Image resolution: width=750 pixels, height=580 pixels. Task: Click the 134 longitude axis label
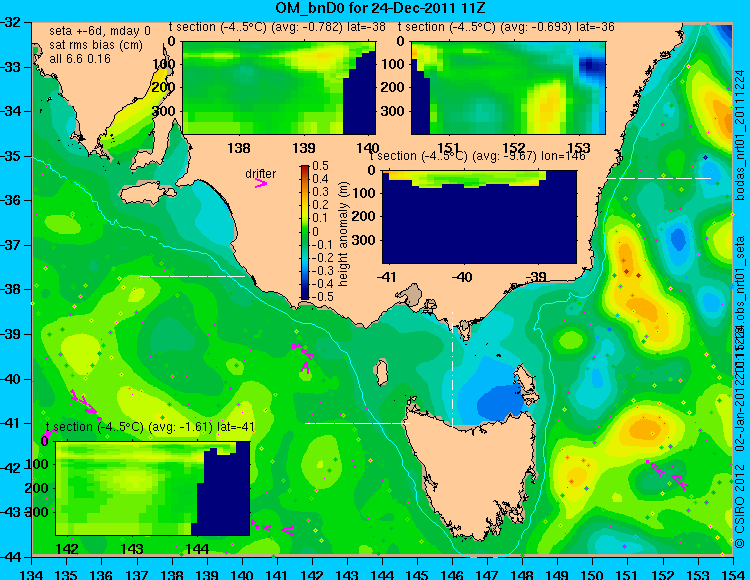click(32, 573)
